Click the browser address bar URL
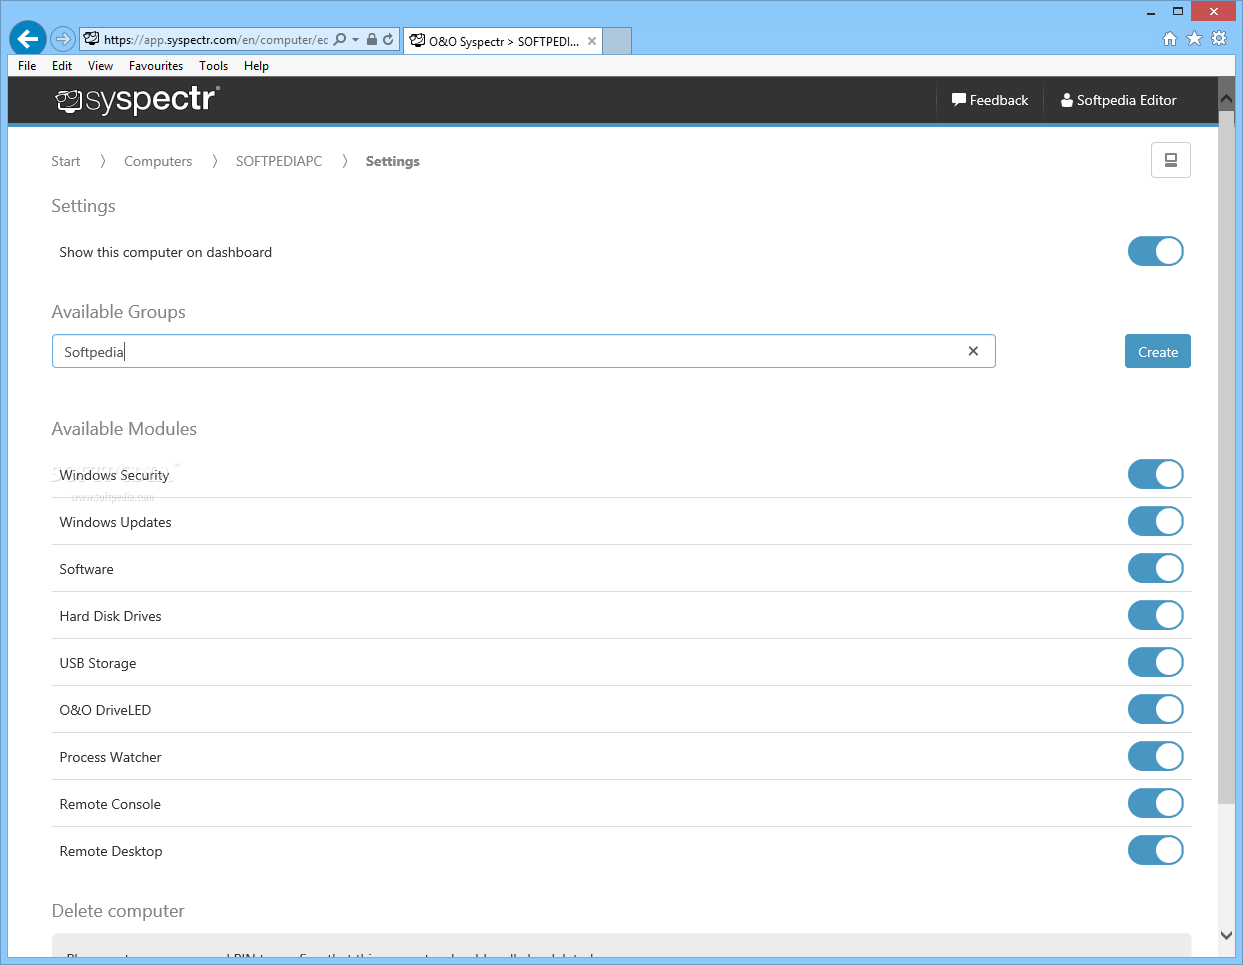1243x965 pixels. (216, 40)
